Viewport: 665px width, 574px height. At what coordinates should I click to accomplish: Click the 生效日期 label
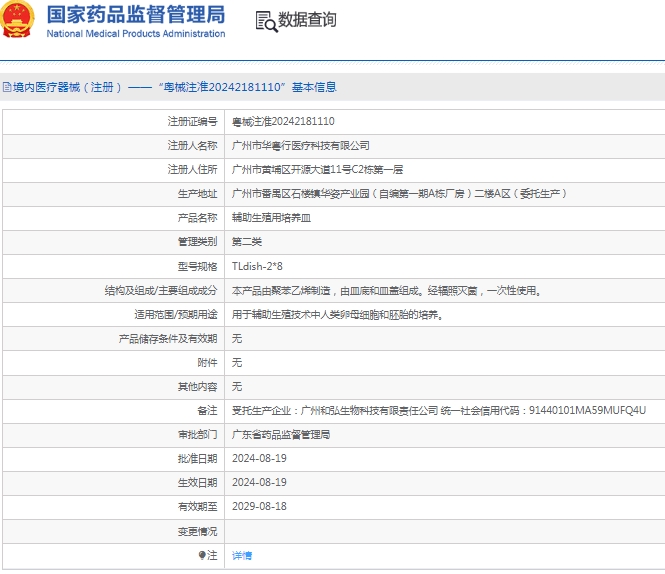pos(197,482)
